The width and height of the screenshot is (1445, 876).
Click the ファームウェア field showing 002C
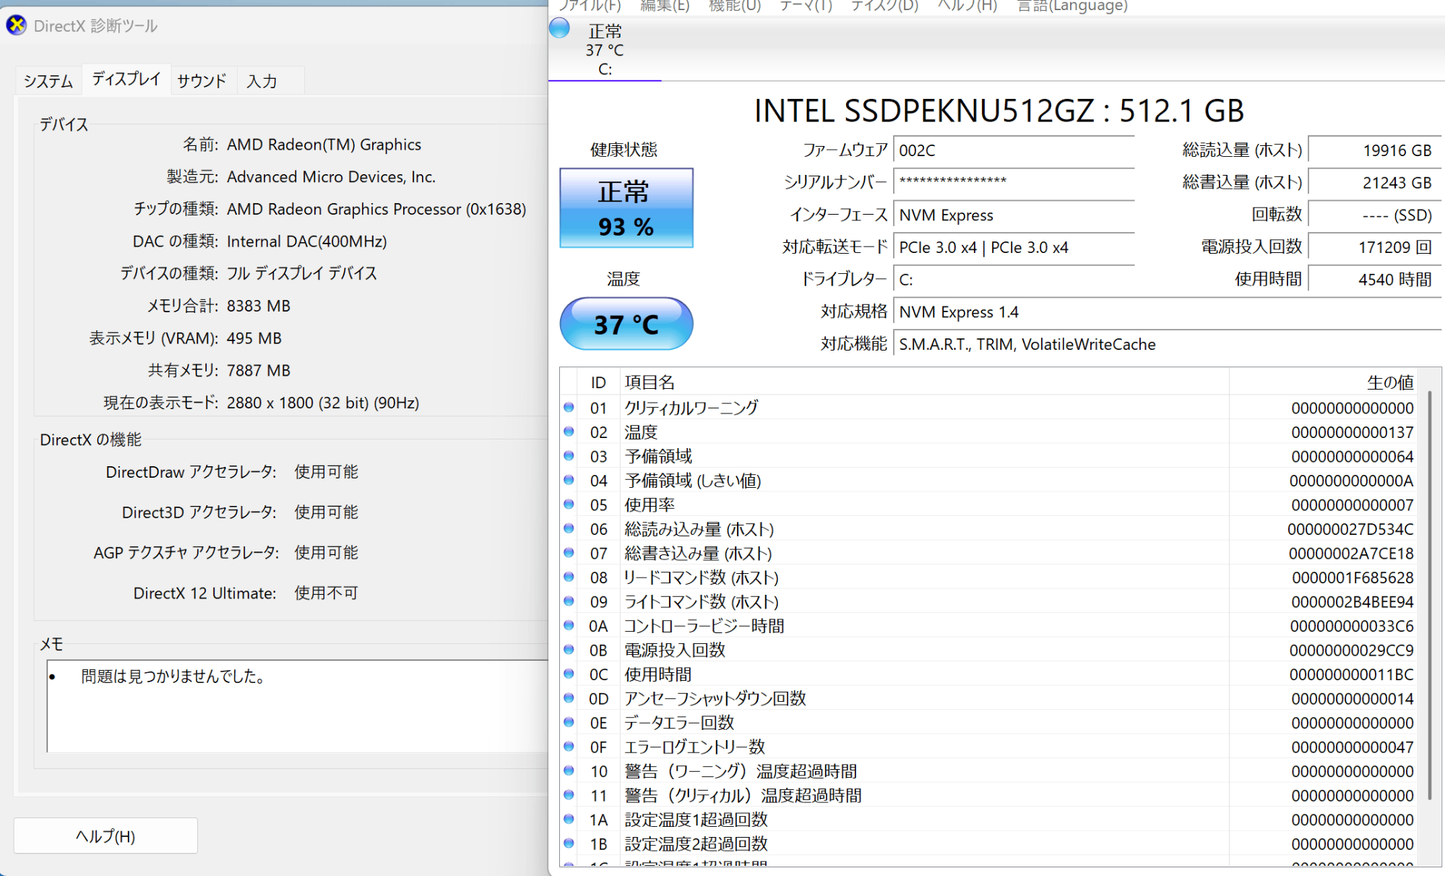coord(1014,150)
